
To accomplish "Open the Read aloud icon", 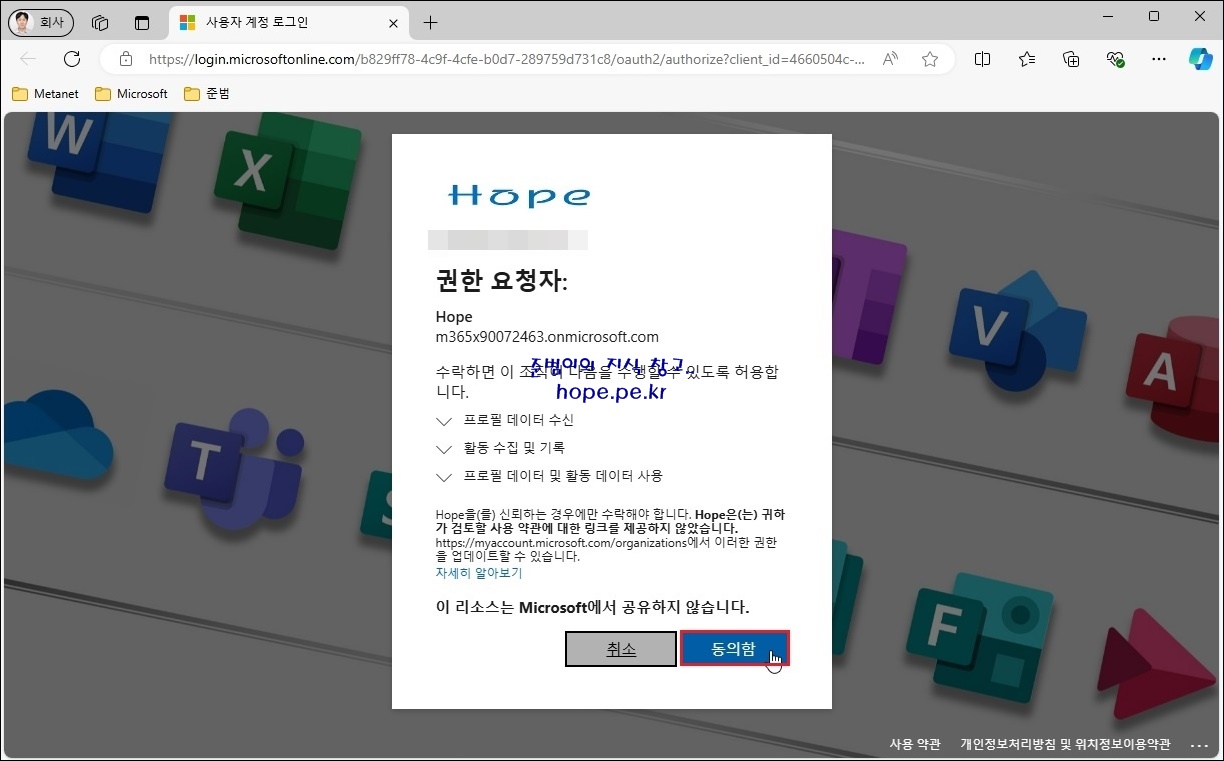I will pyautogui.click(x=890, y=59).
